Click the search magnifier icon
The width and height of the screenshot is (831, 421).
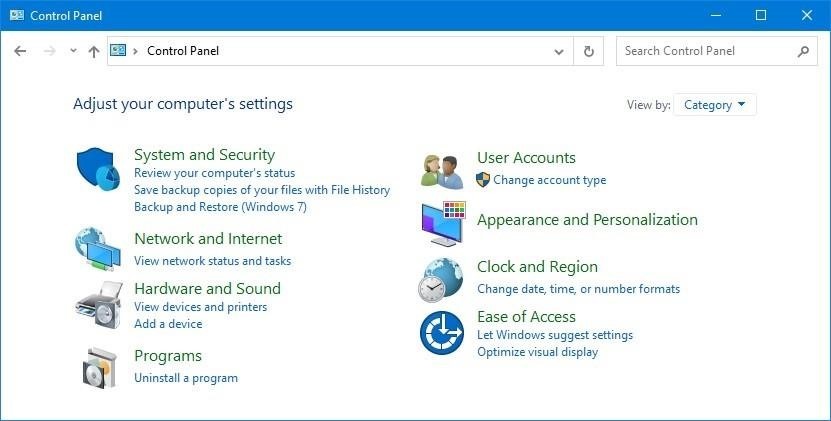coord(803,51)
